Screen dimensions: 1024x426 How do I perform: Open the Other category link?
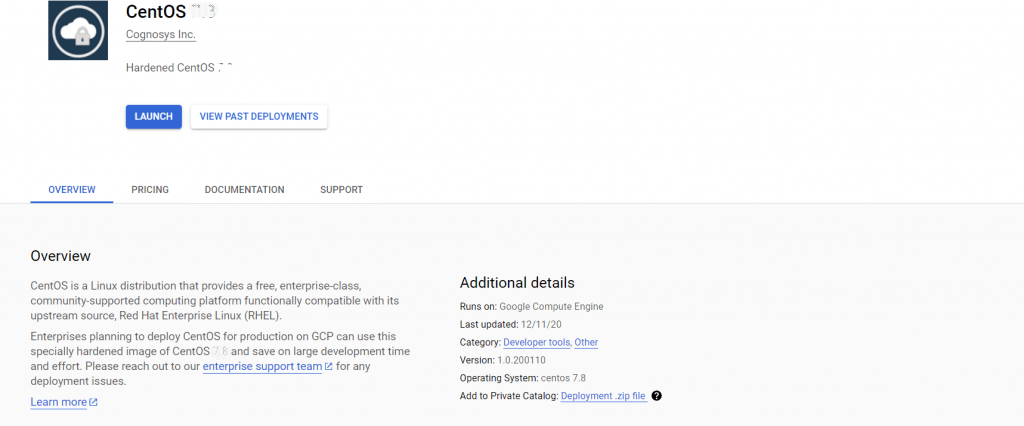point(586,342)
